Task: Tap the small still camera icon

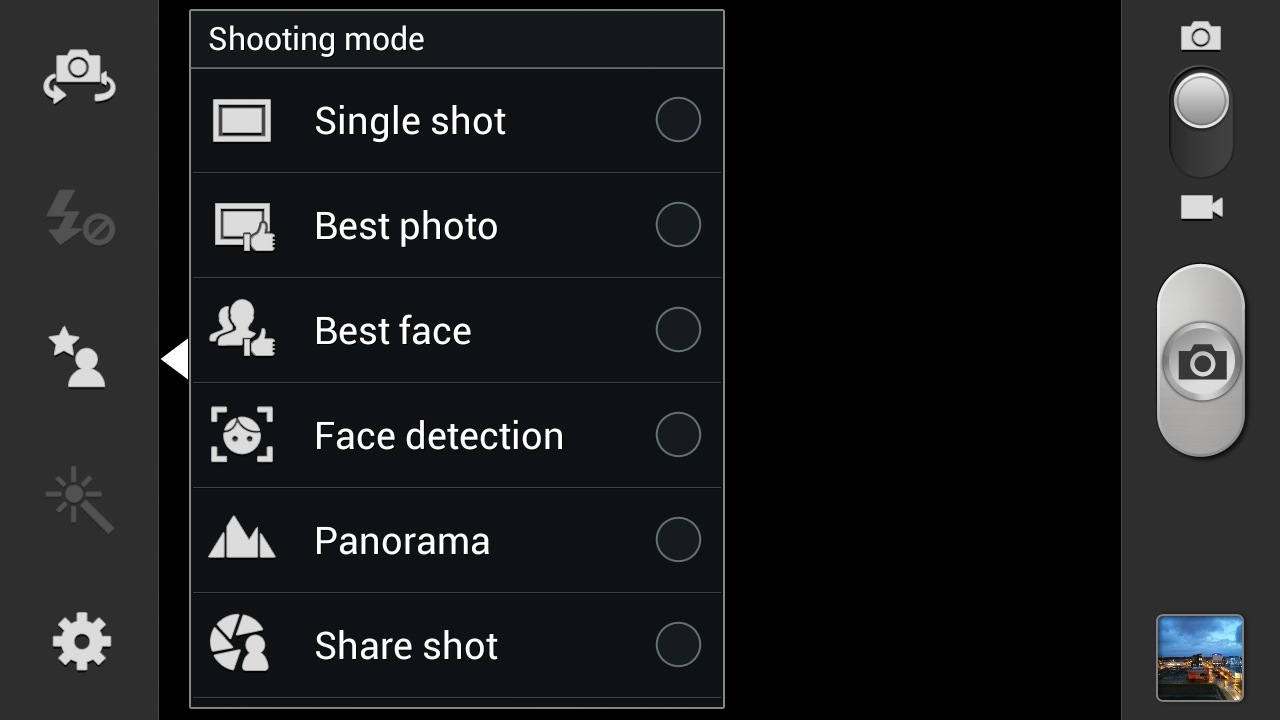Action: 1201,37
